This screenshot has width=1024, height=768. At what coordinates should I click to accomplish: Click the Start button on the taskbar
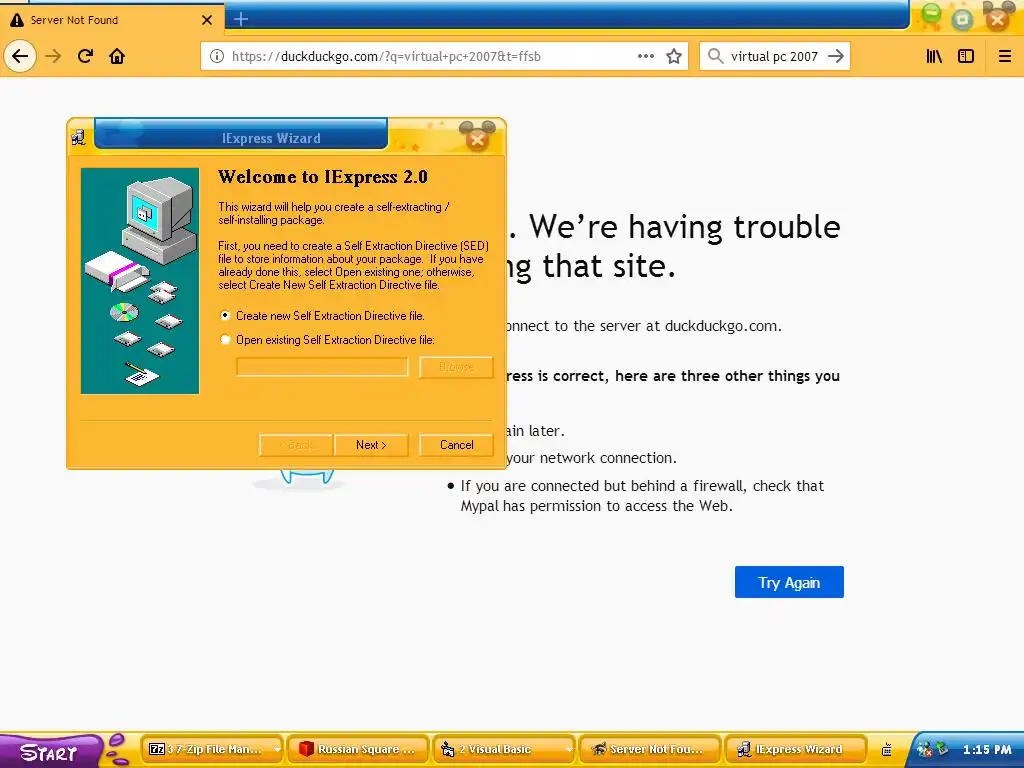pyautogui.click(x=51, y=751)
